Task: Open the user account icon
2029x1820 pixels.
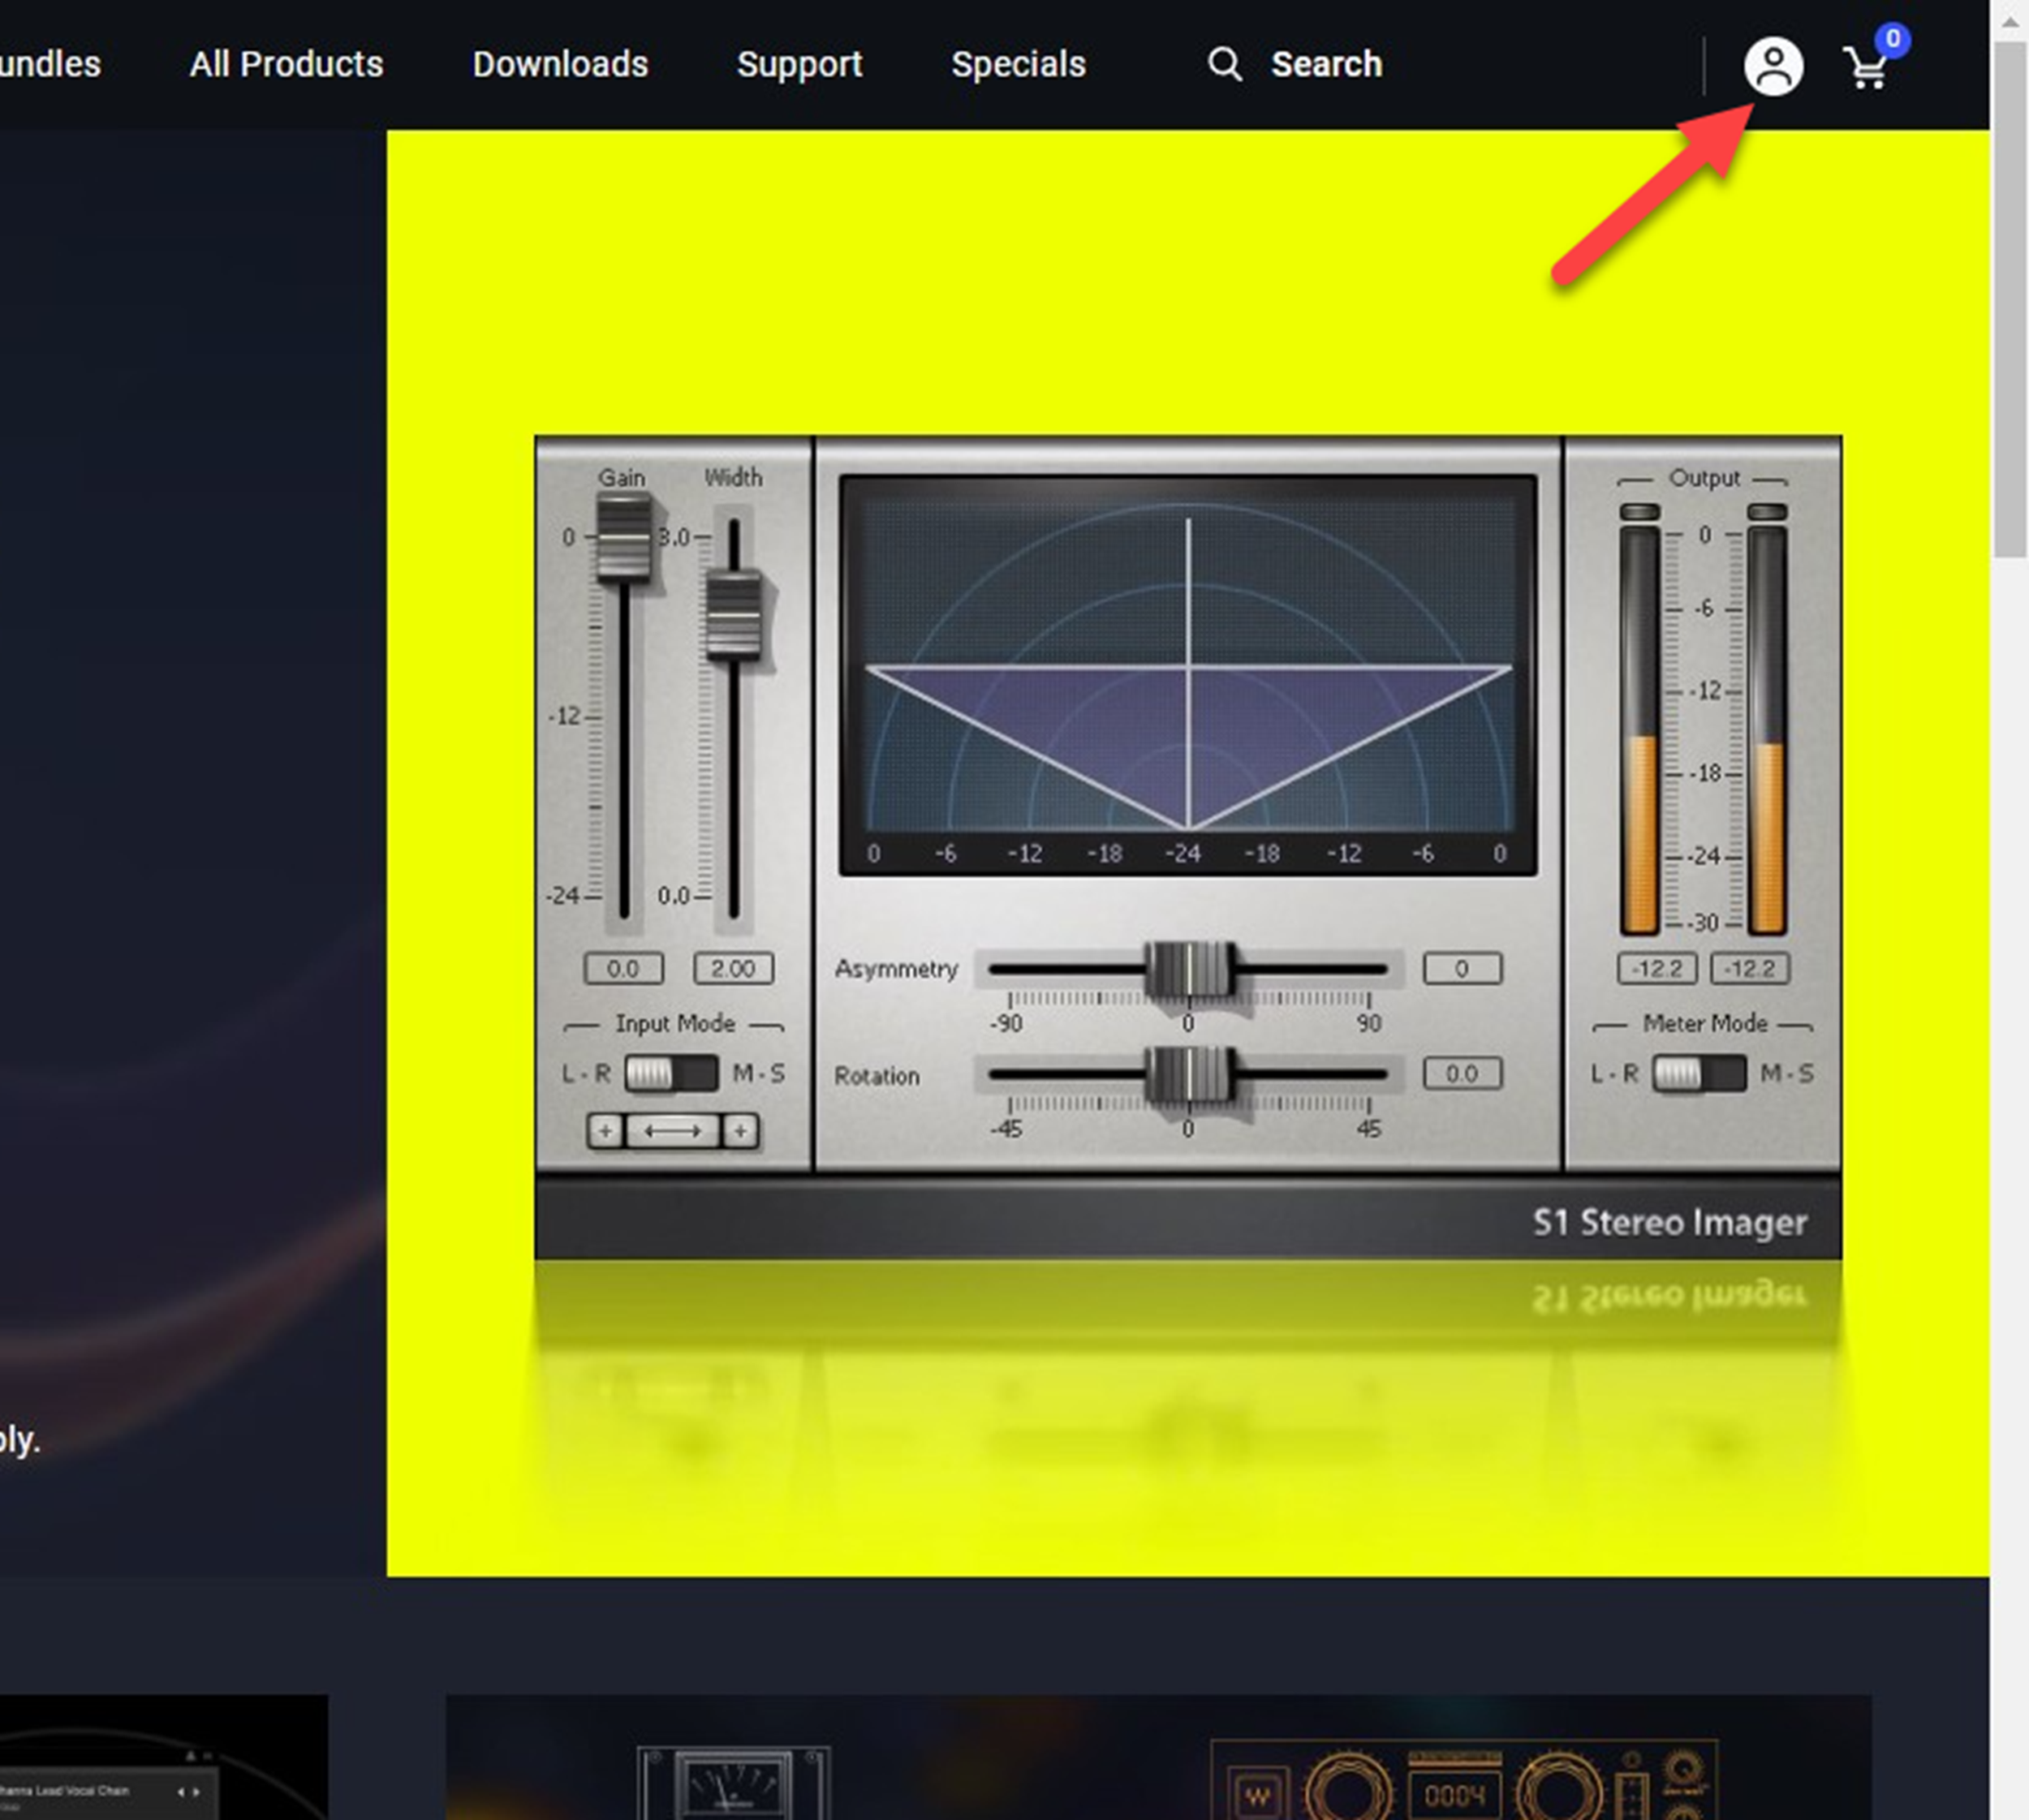Action: [1773, 66]
